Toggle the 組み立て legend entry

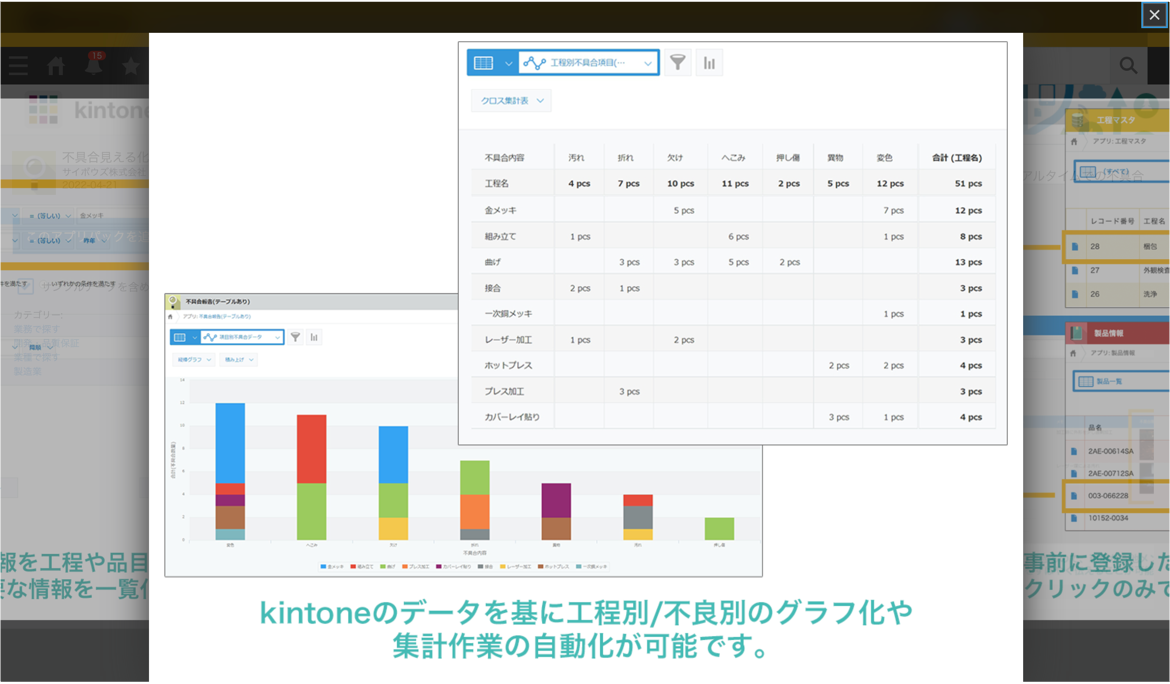(x=363, y=567)
